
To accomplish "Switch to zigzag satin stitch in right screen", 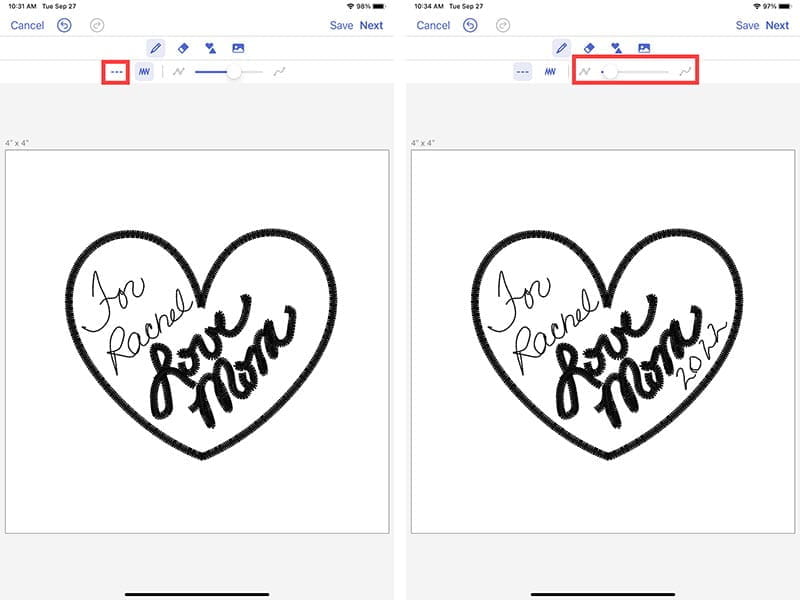I will click(x=550, y=72).
